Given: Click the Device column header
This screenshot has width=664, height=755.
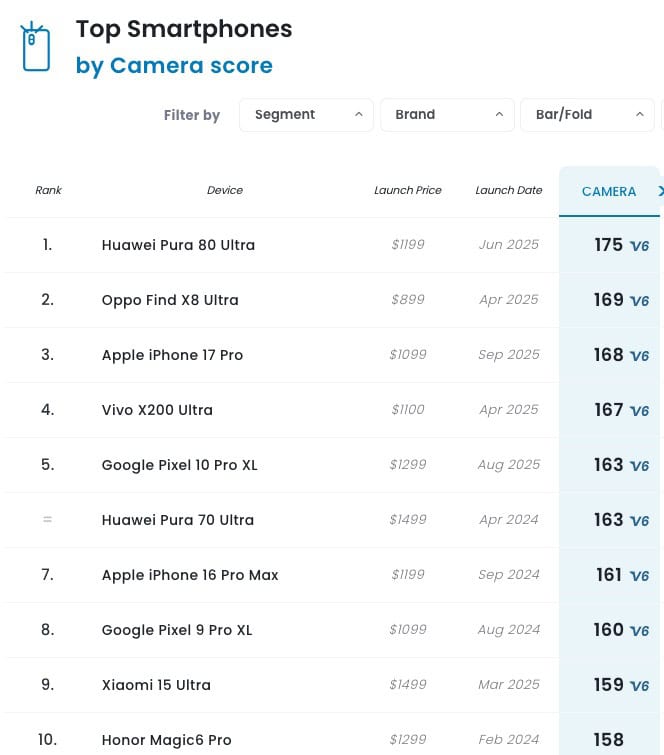Looking at the screenshot, I should (225, 190).
